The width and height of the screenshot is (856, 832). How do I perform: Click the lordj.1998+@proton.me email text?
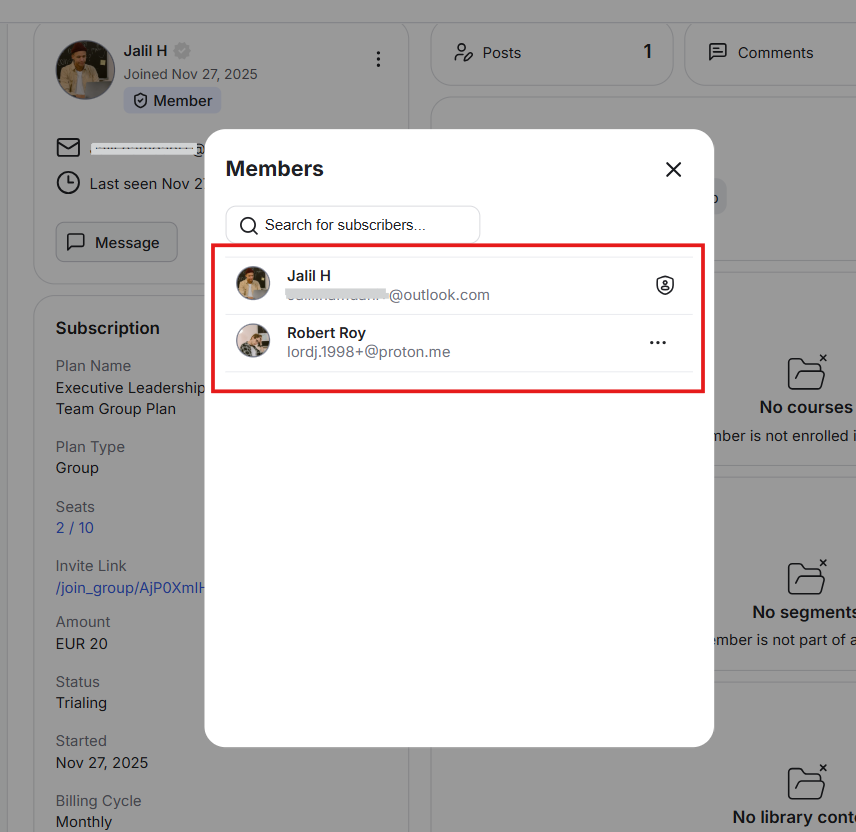(x=368, y=352)
